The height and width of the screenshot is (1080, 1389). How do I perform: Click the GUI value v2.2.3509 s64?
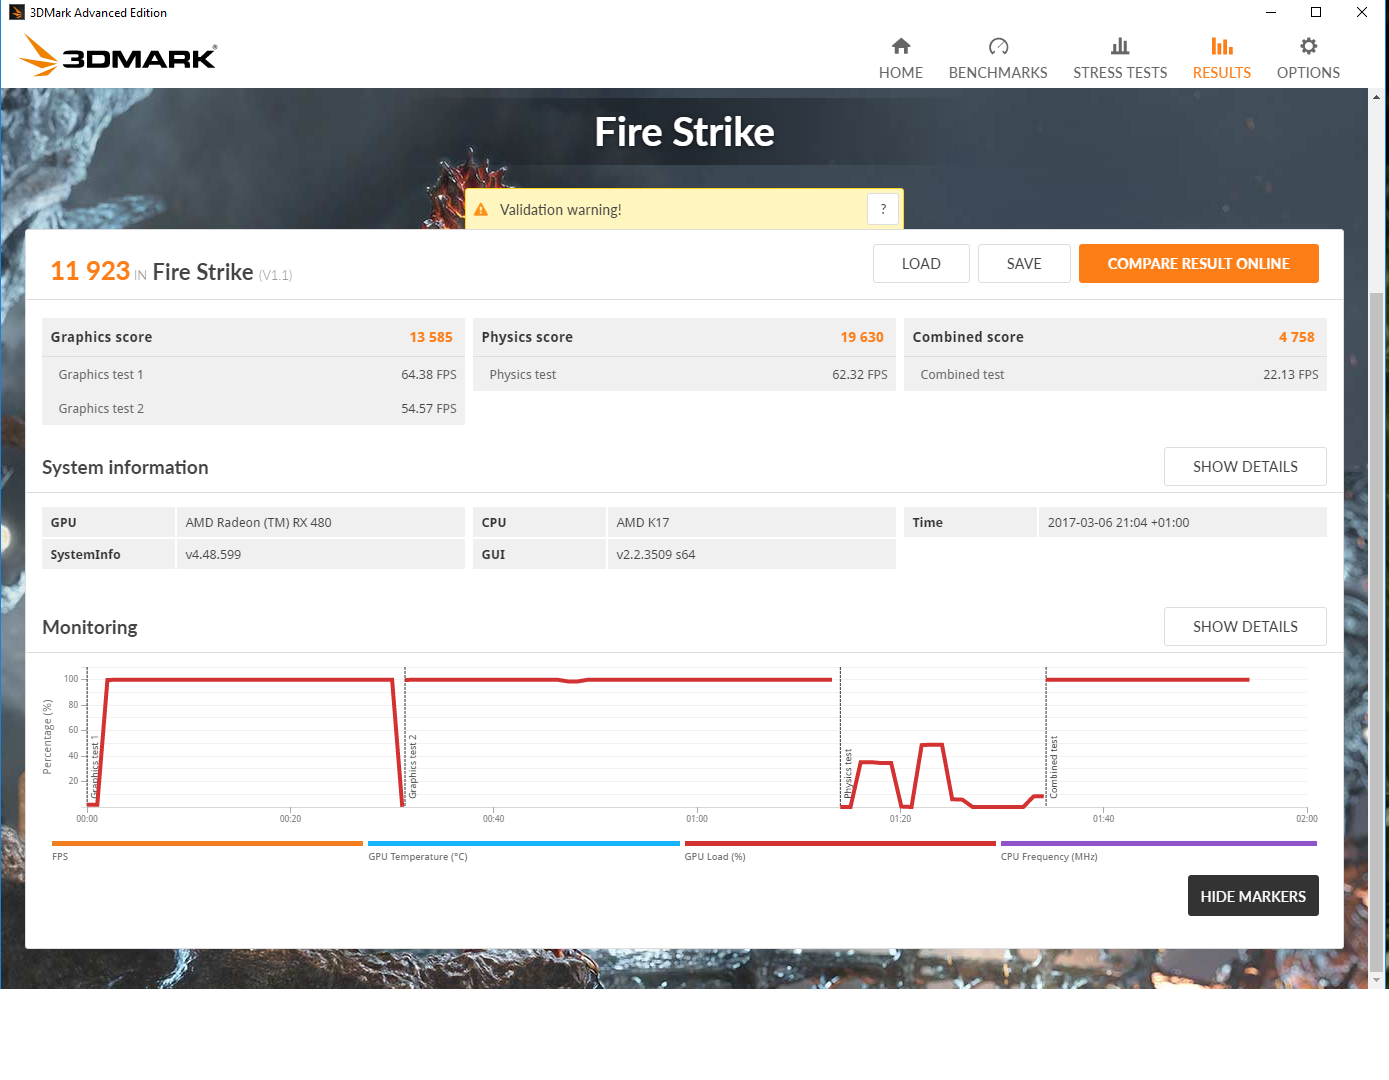656,555
